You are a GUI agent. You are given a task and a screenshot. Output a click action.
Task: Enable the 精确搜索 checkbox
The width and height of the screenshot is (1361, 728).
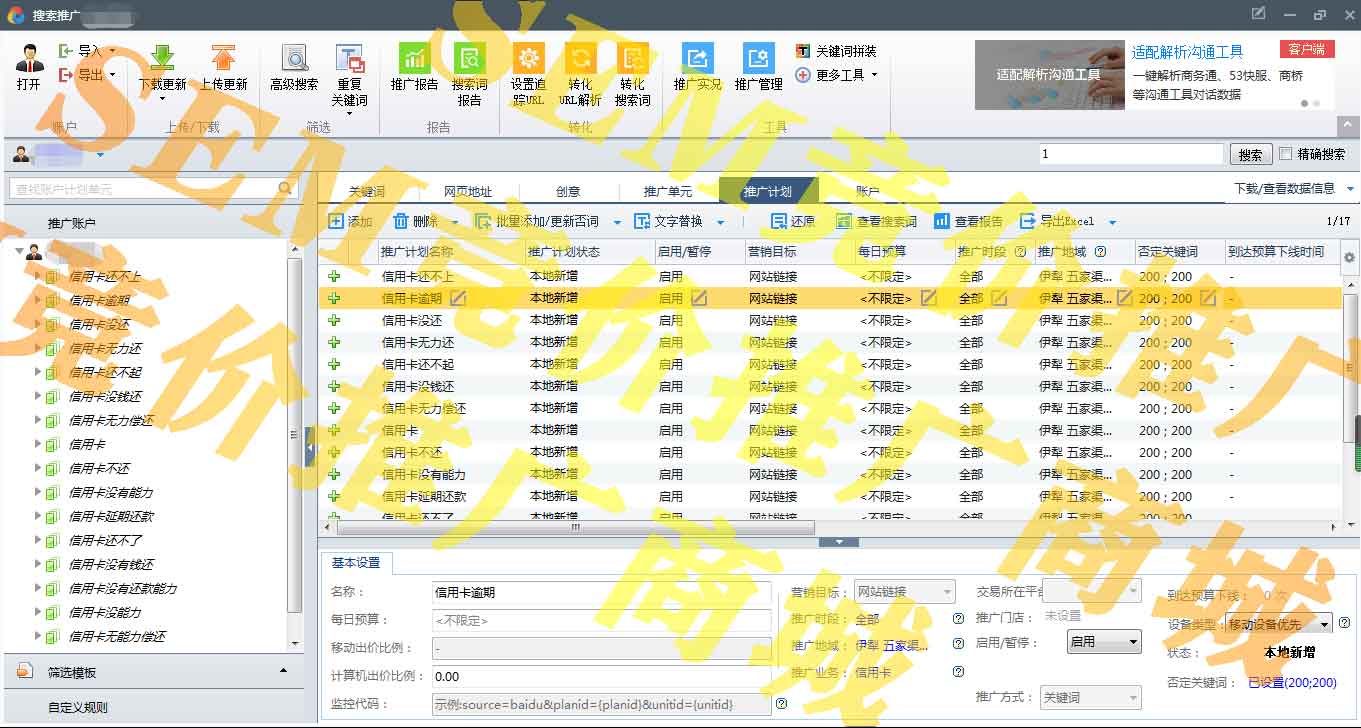[x=1286, y=154]
